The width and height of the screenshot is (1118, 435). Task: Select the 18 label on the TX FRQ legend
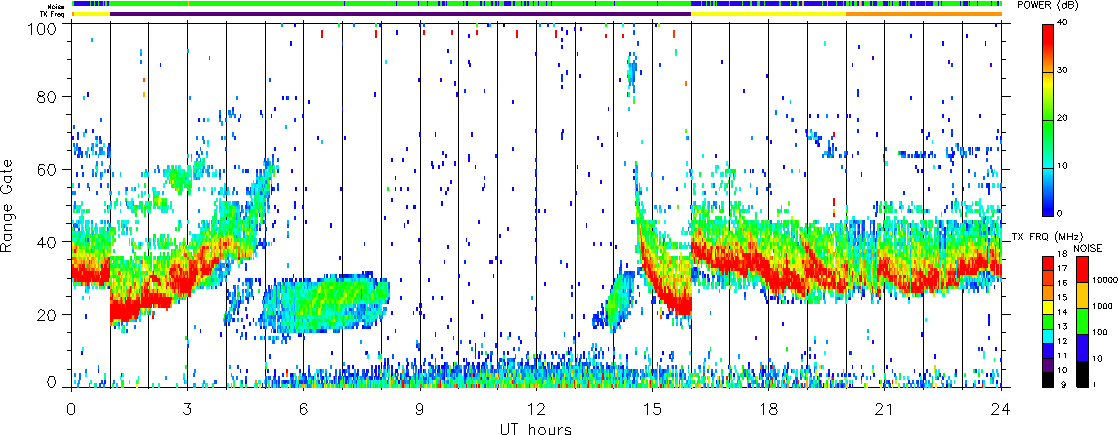pos(1062,254)
